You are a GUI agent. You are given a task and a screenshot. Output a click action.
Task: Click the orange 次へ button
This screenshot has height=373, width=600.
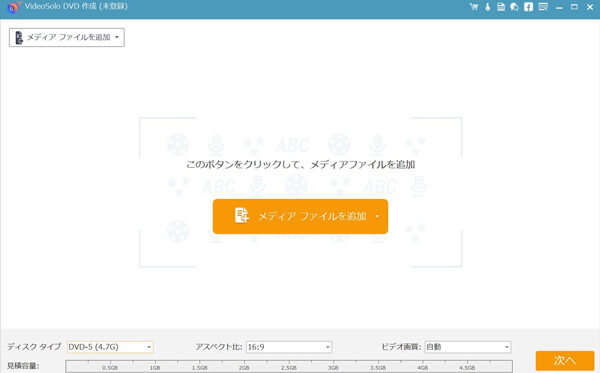(x=565, y=360)
